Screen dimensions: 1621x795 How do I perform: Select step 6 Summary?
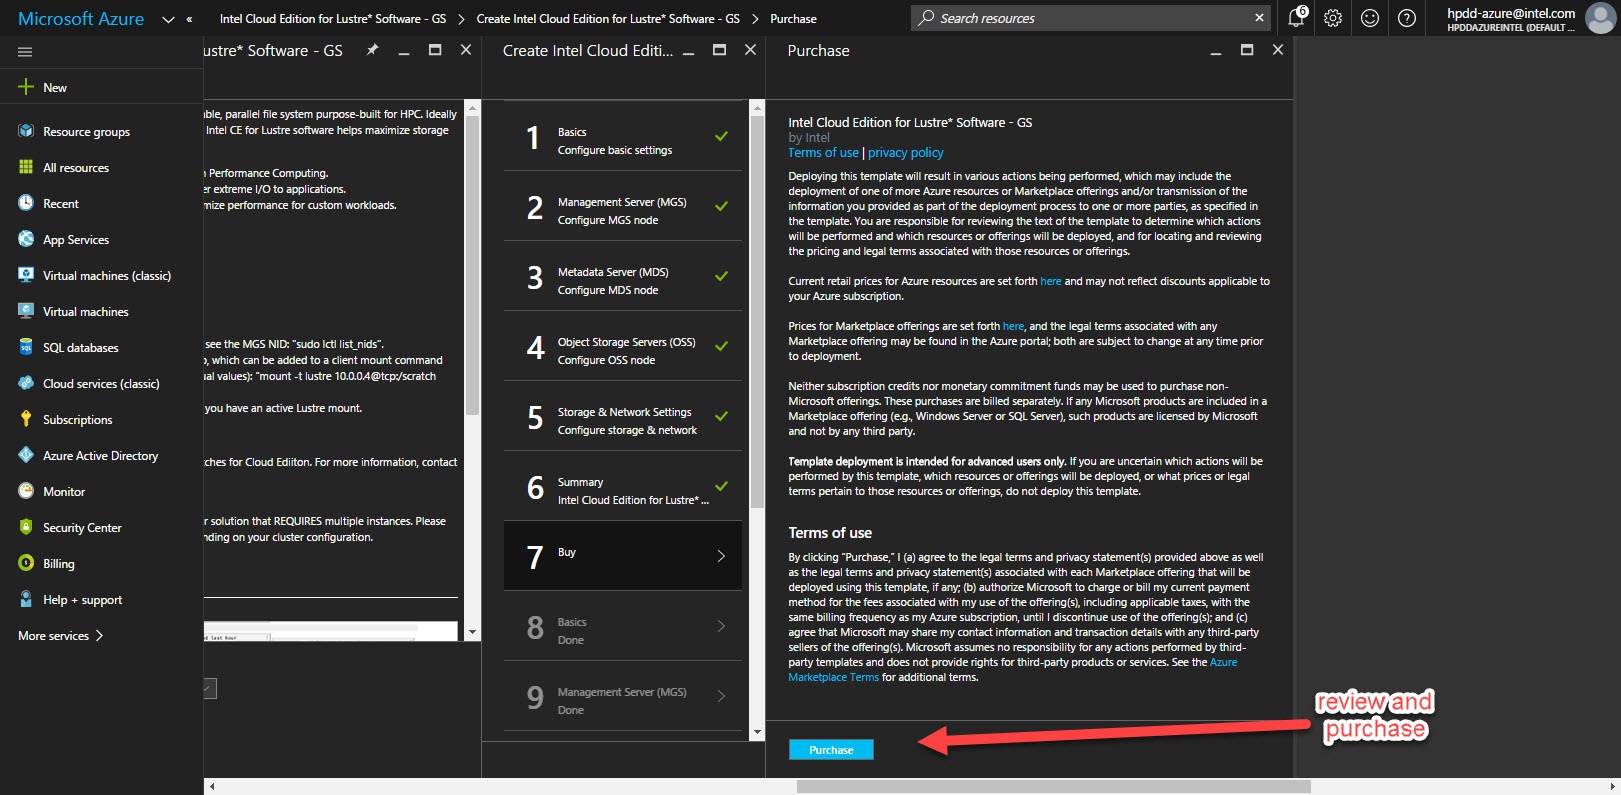[623, 486]
